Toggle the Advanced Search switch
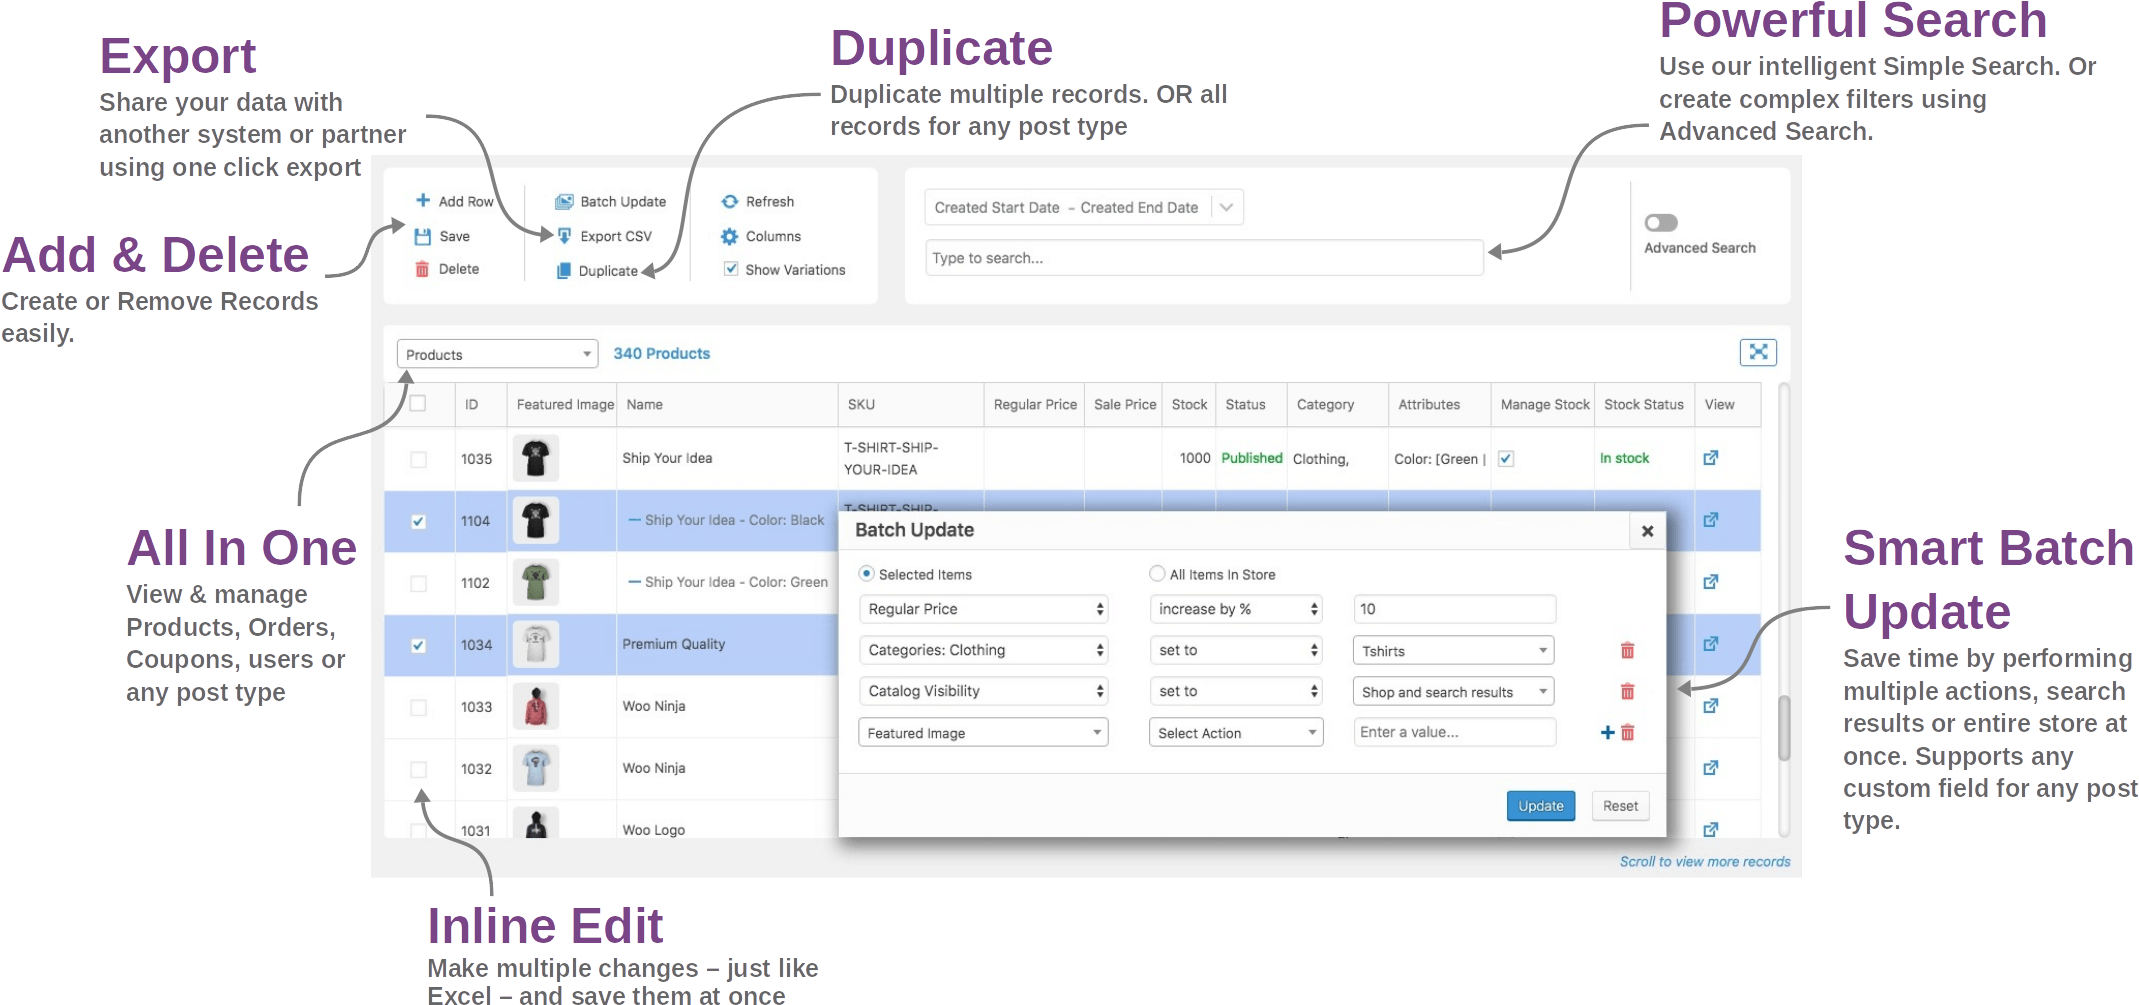 pyautogui.click(x=1661, y=223)
